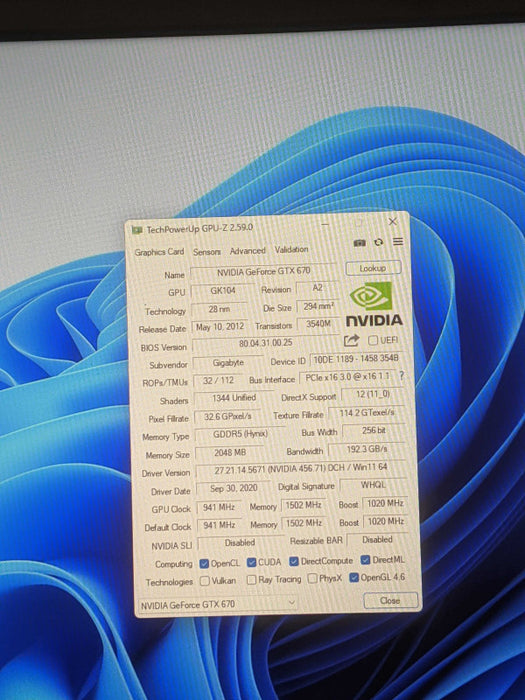Click the NVIDIA SLI value Disabled
This screenshot has width=525, height=700.
240,543
